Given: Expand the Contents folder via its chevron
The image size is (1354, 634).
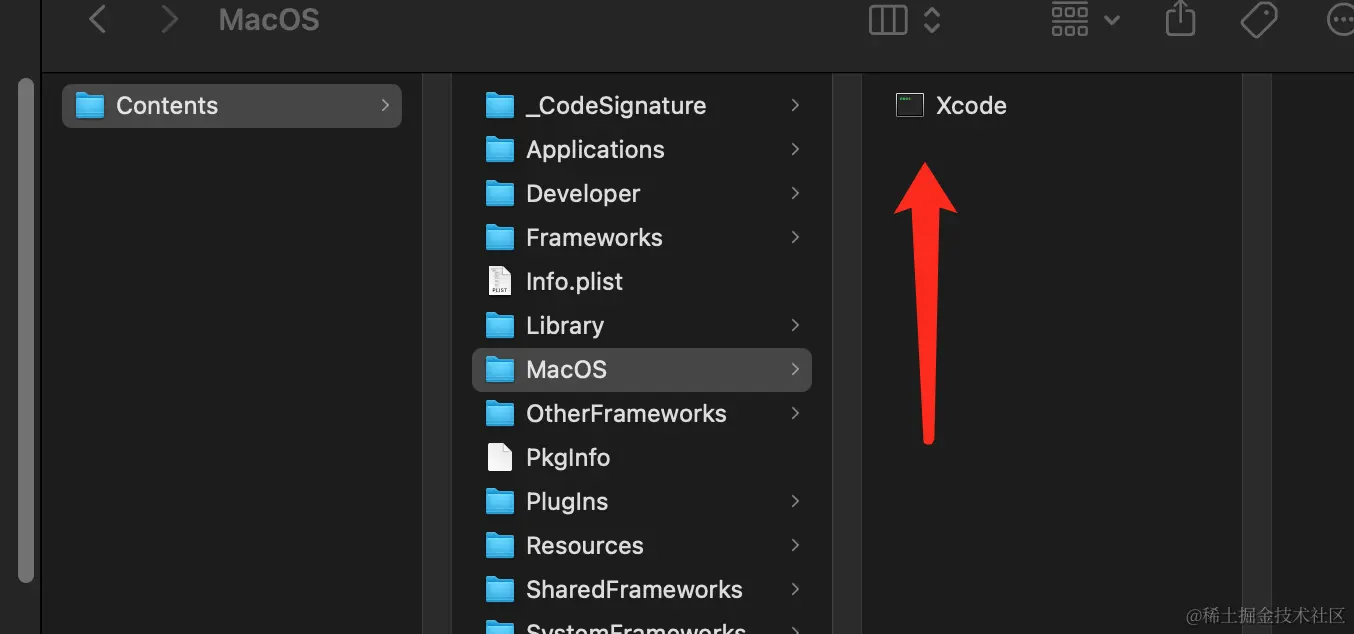Looking at the screenshot, I should click(x=384, y=104).
